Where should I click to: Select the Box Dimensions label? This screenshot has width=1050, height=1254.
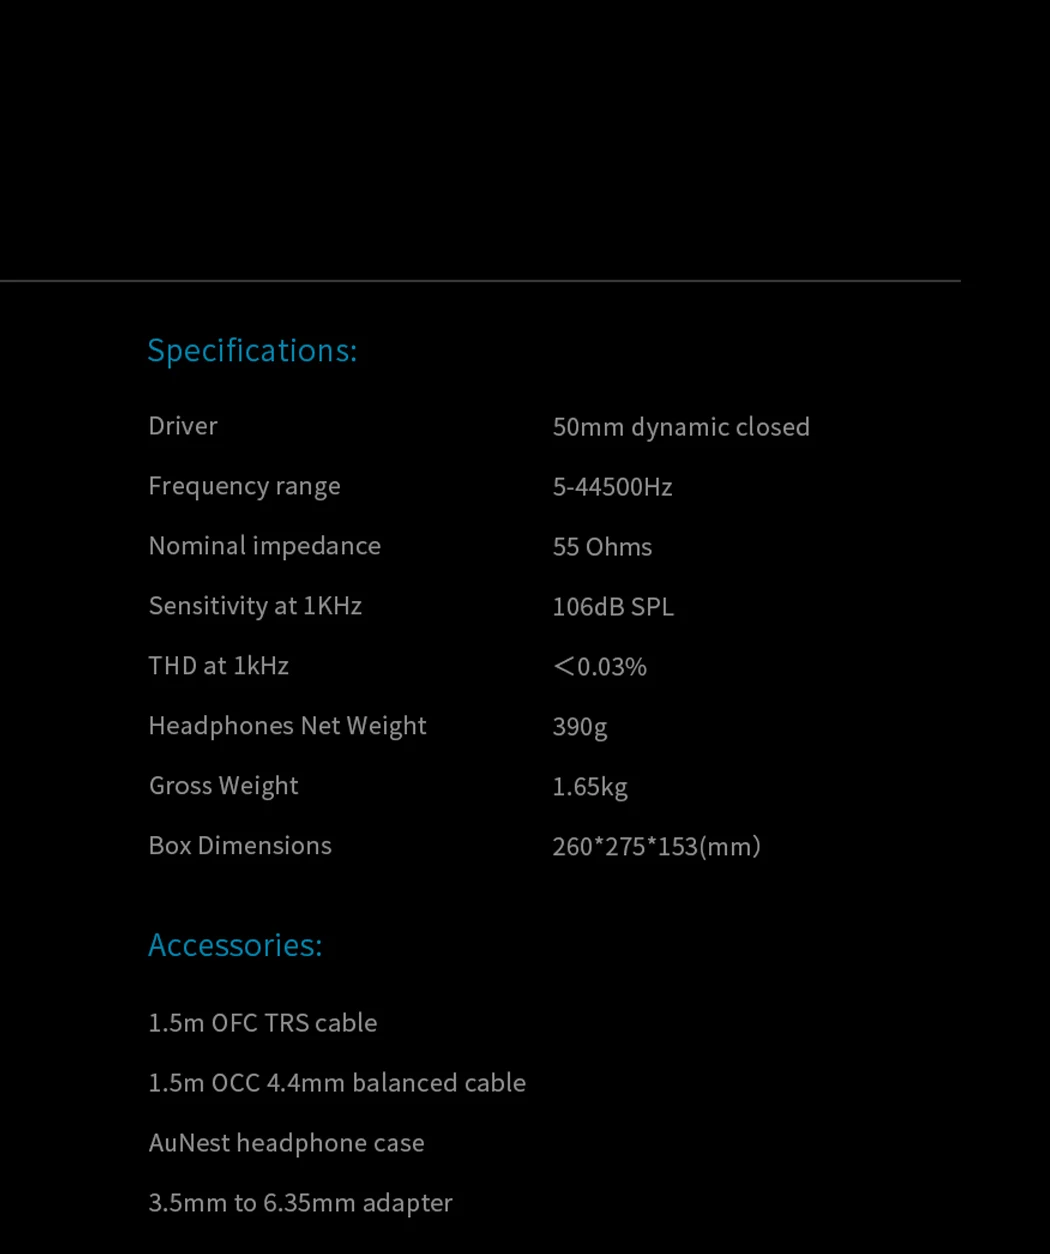pos(240,846)
